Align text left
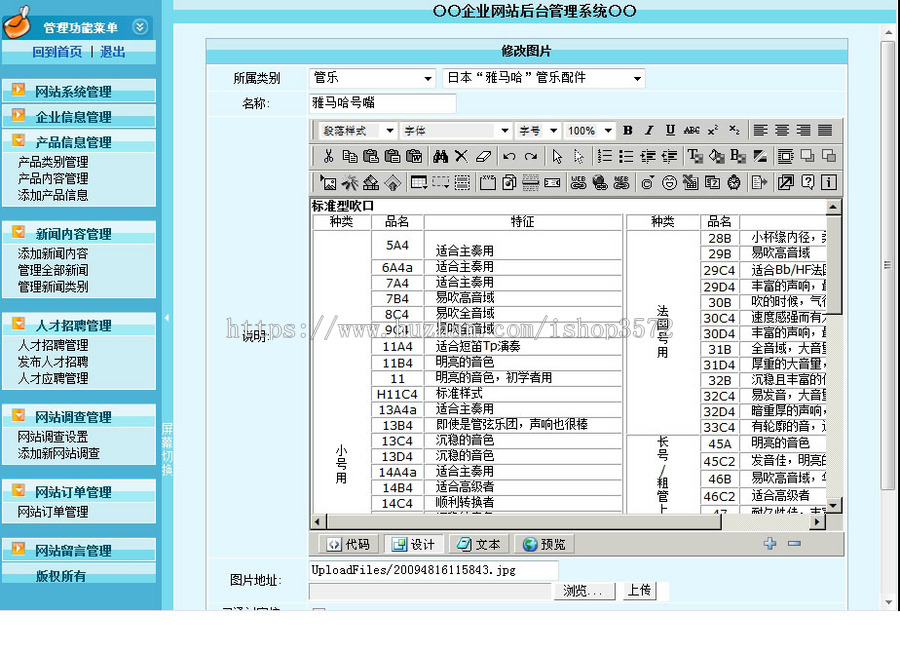Screen dimensions: 900x653 click(761, 130)
